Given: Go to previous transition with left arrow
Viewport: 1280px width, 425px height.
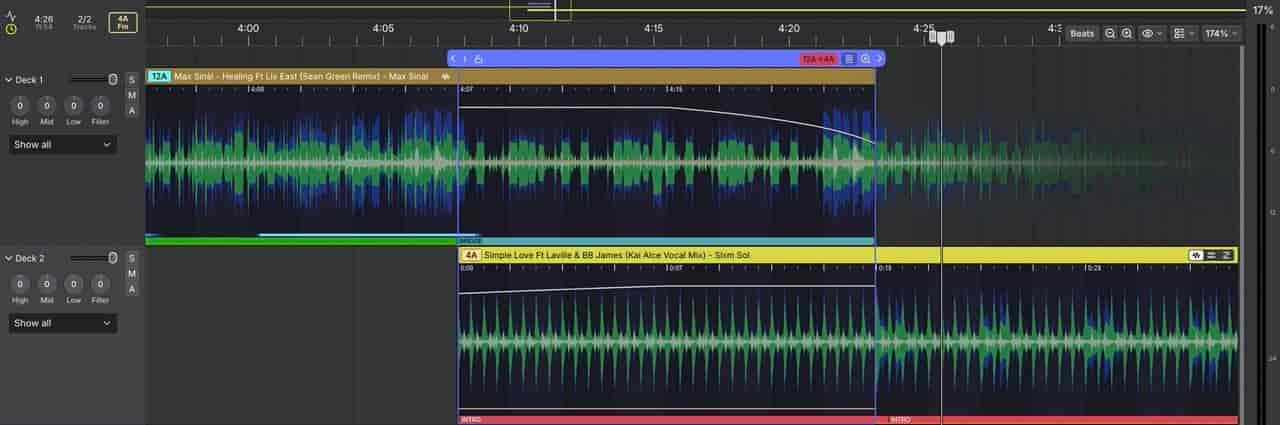Looking at the screenshot, I should pyautogui.click(x=453, y=59).
